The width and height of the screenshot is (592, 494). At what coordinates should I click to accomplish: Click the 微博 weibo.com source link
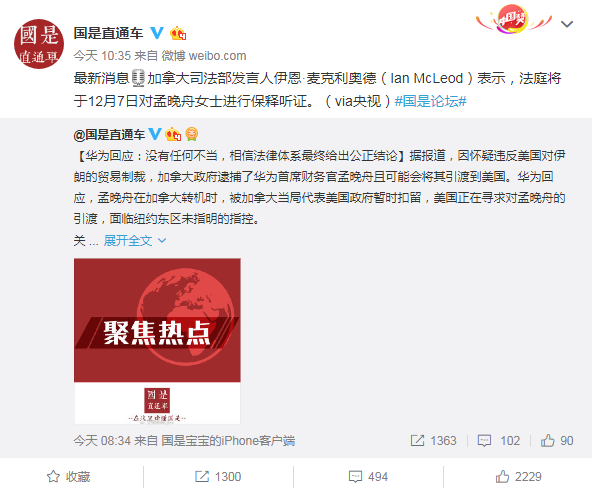[204, 56]
